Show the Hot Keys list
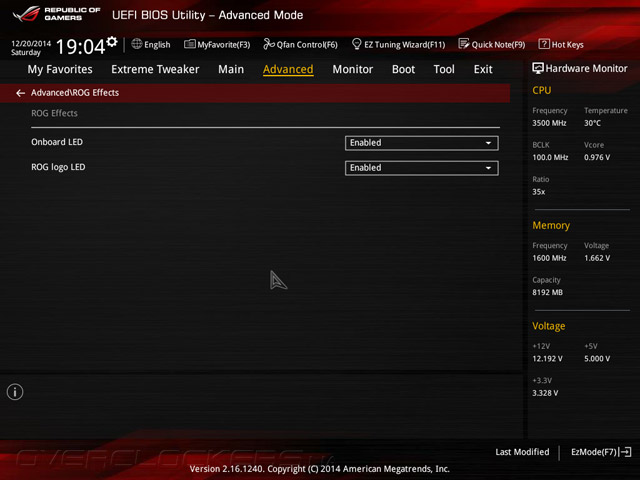Screen dimensions: 640x480 pyautogui.click(x=561, y=44)
